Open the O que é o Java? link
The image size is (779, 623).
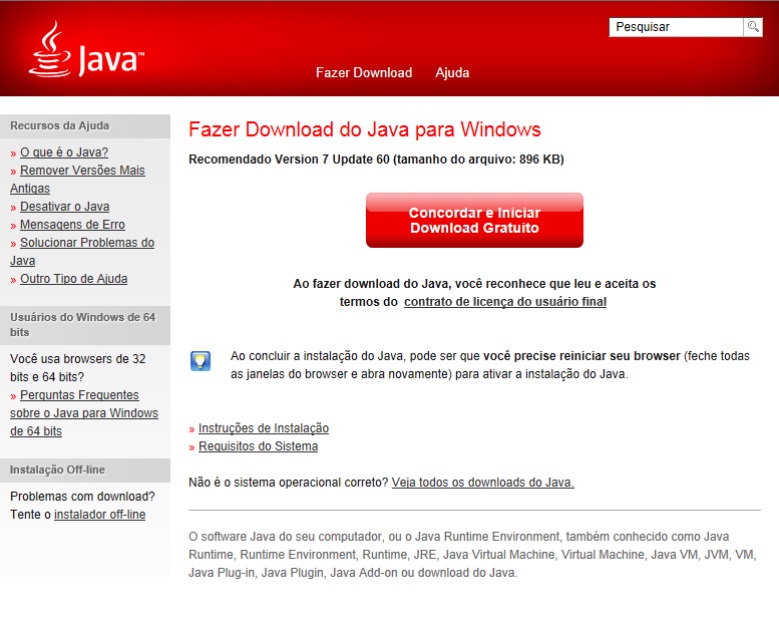pos(64,153)
